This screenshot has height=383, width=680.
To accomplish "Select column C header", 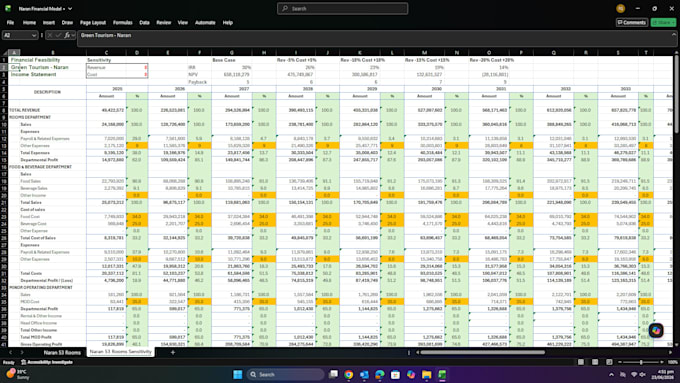I will coord(106,52).
